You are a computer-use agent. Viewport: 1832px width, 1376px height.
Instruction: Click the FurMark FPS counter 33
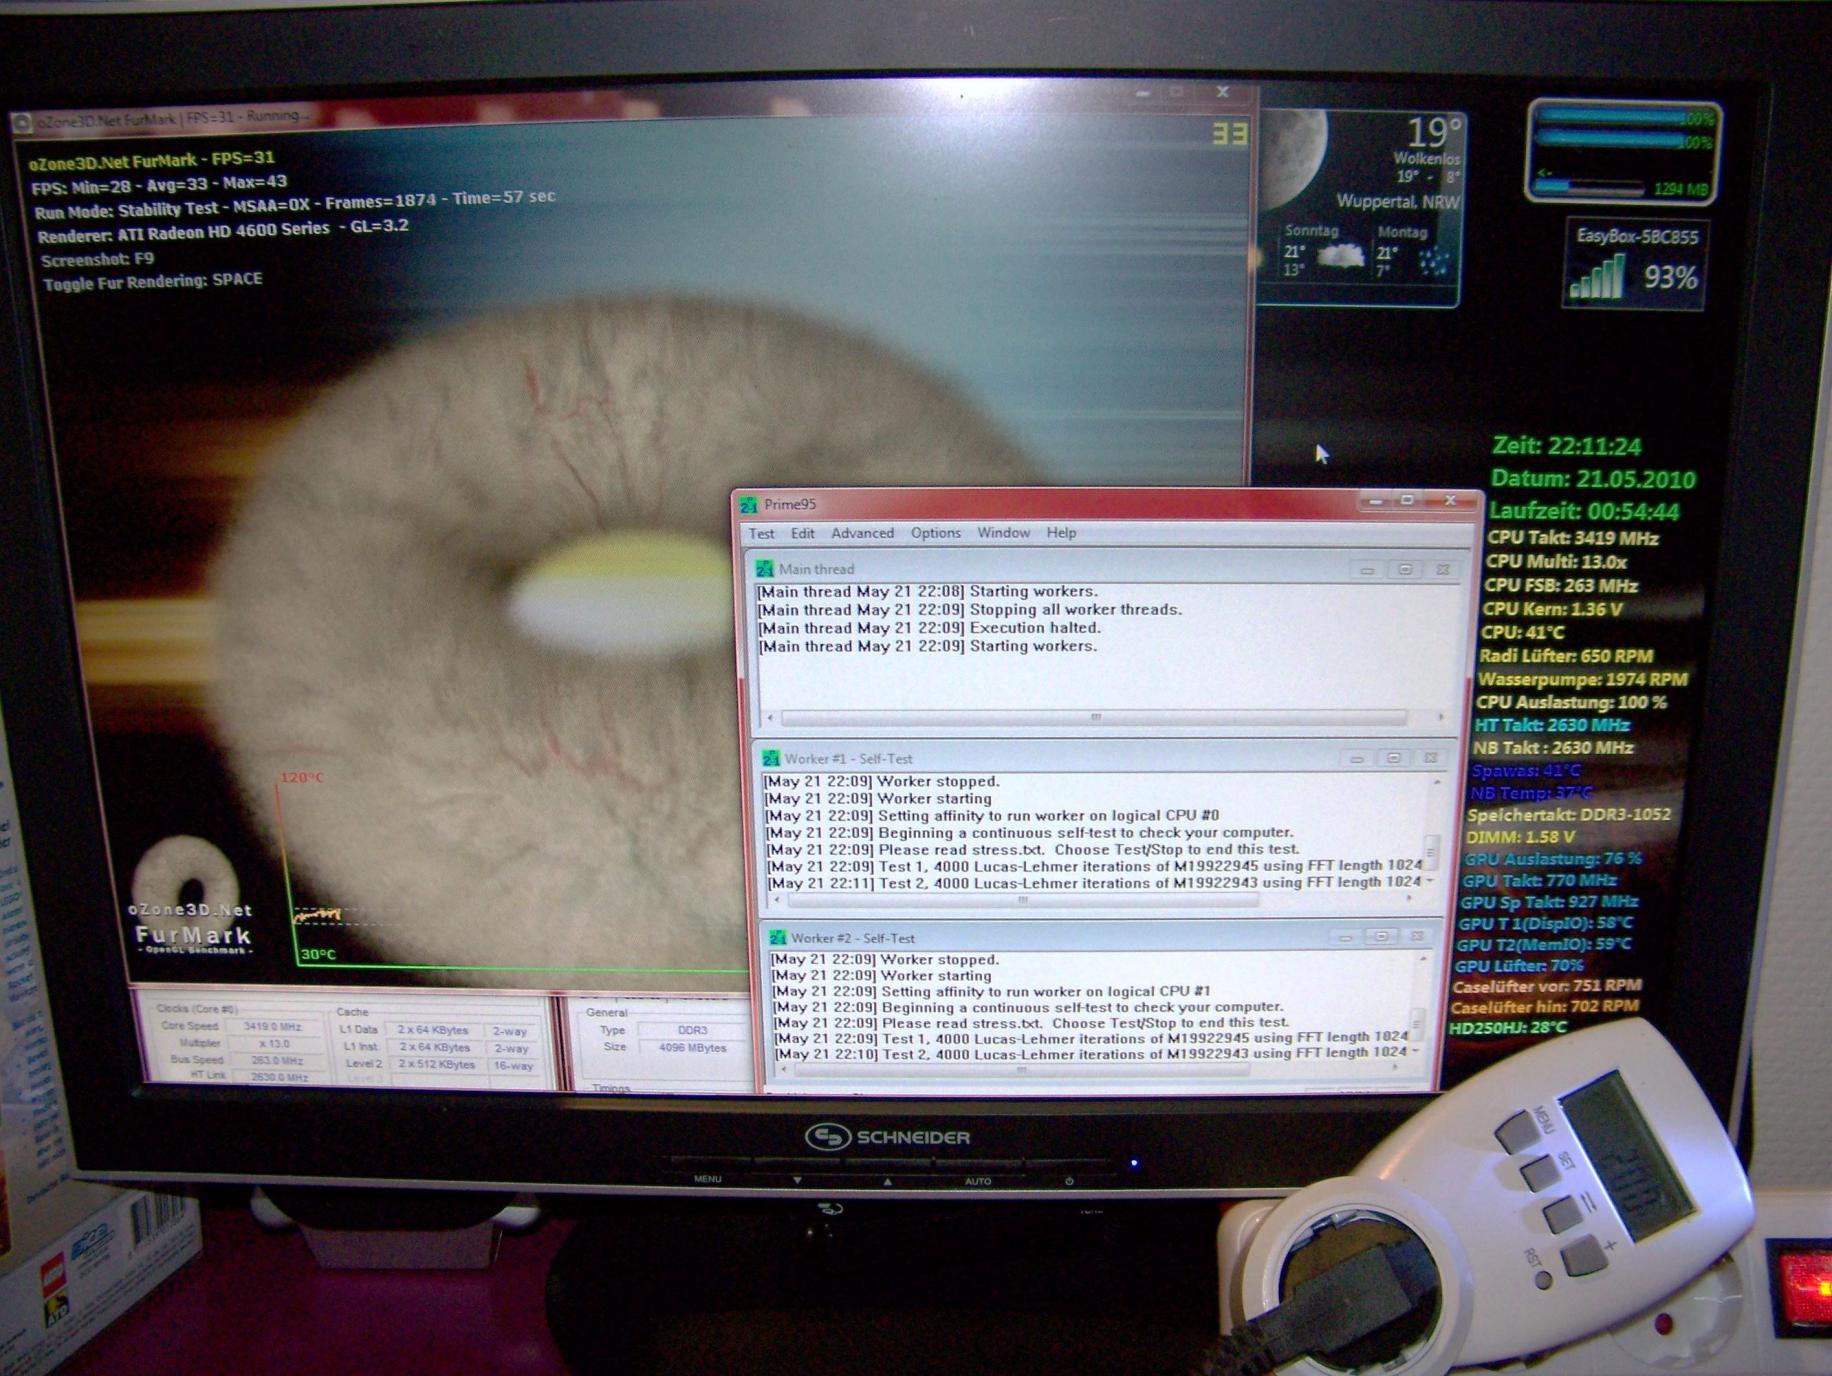click(x=1229, y=133)
